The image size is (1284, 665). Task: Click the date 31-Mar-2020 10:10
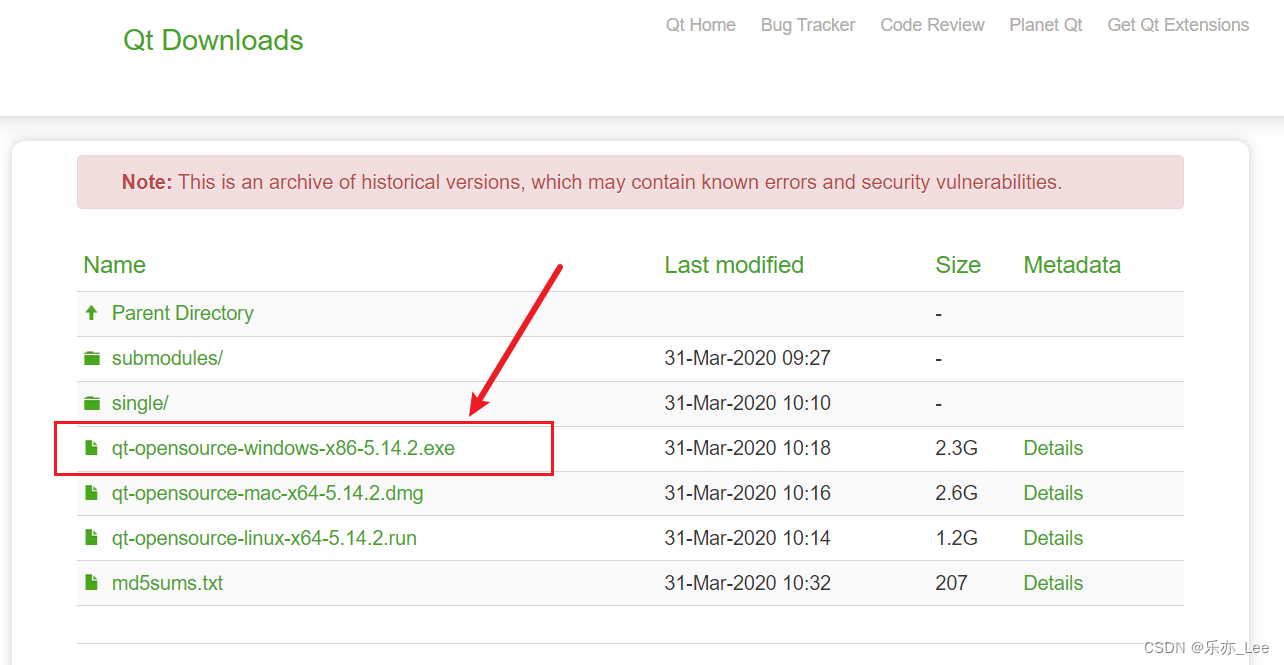[x=747, y=403]
